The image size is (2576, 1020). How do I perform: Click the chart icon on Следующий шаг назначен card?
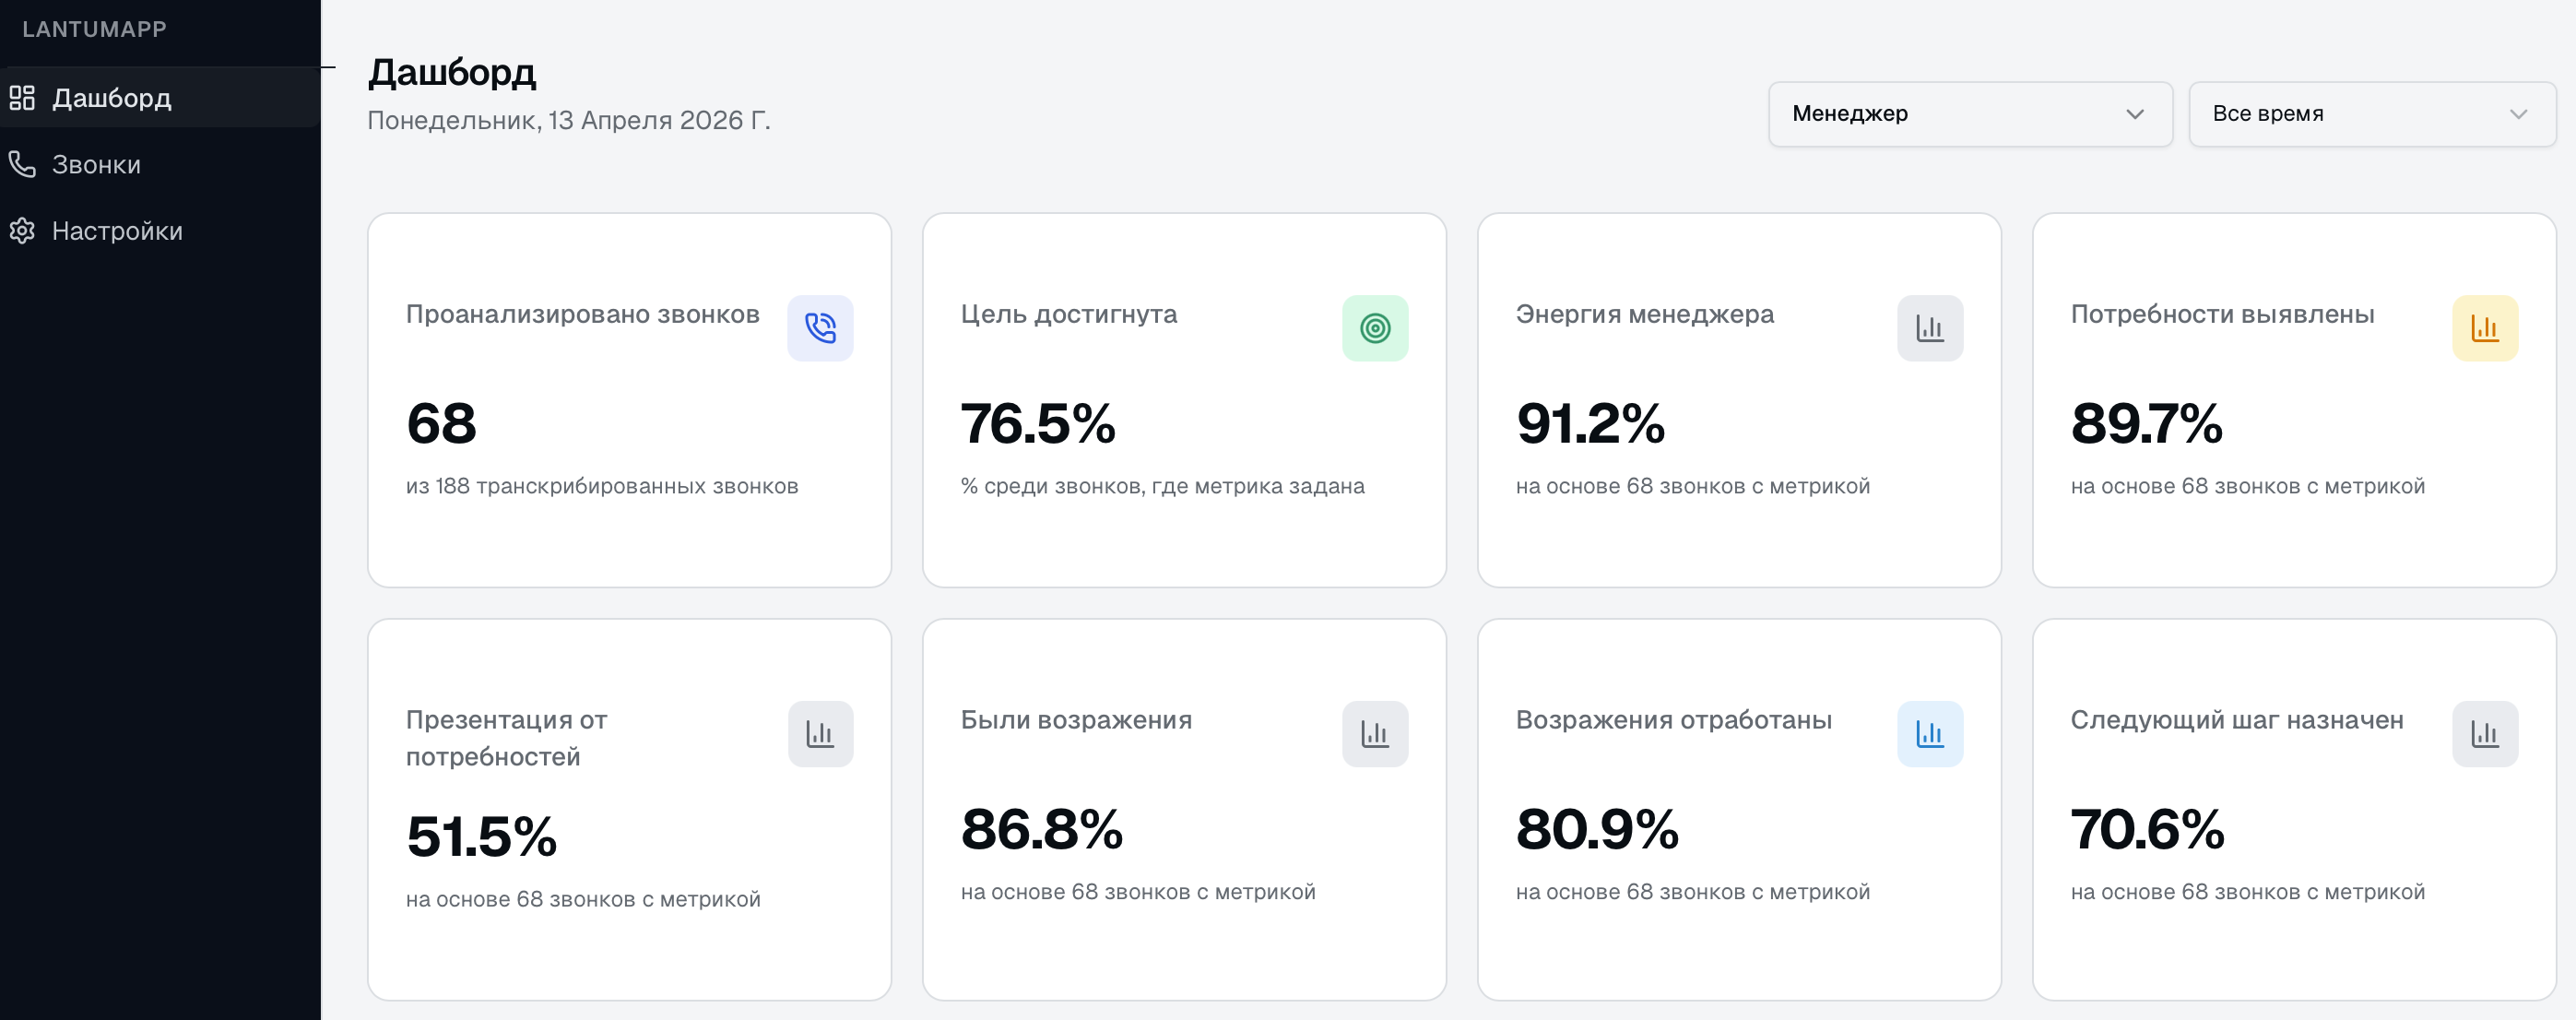(x=2486, y=733)
